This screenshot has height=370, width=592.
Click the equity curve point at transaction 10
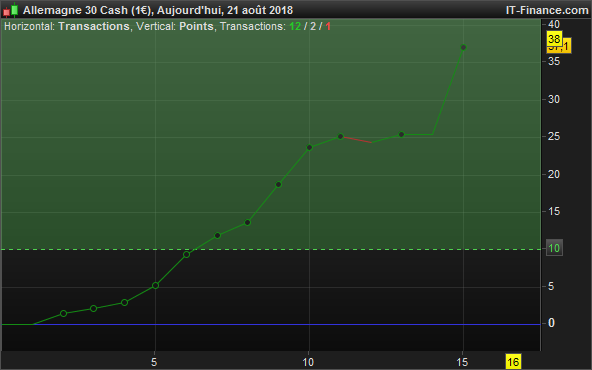point(310,148)
